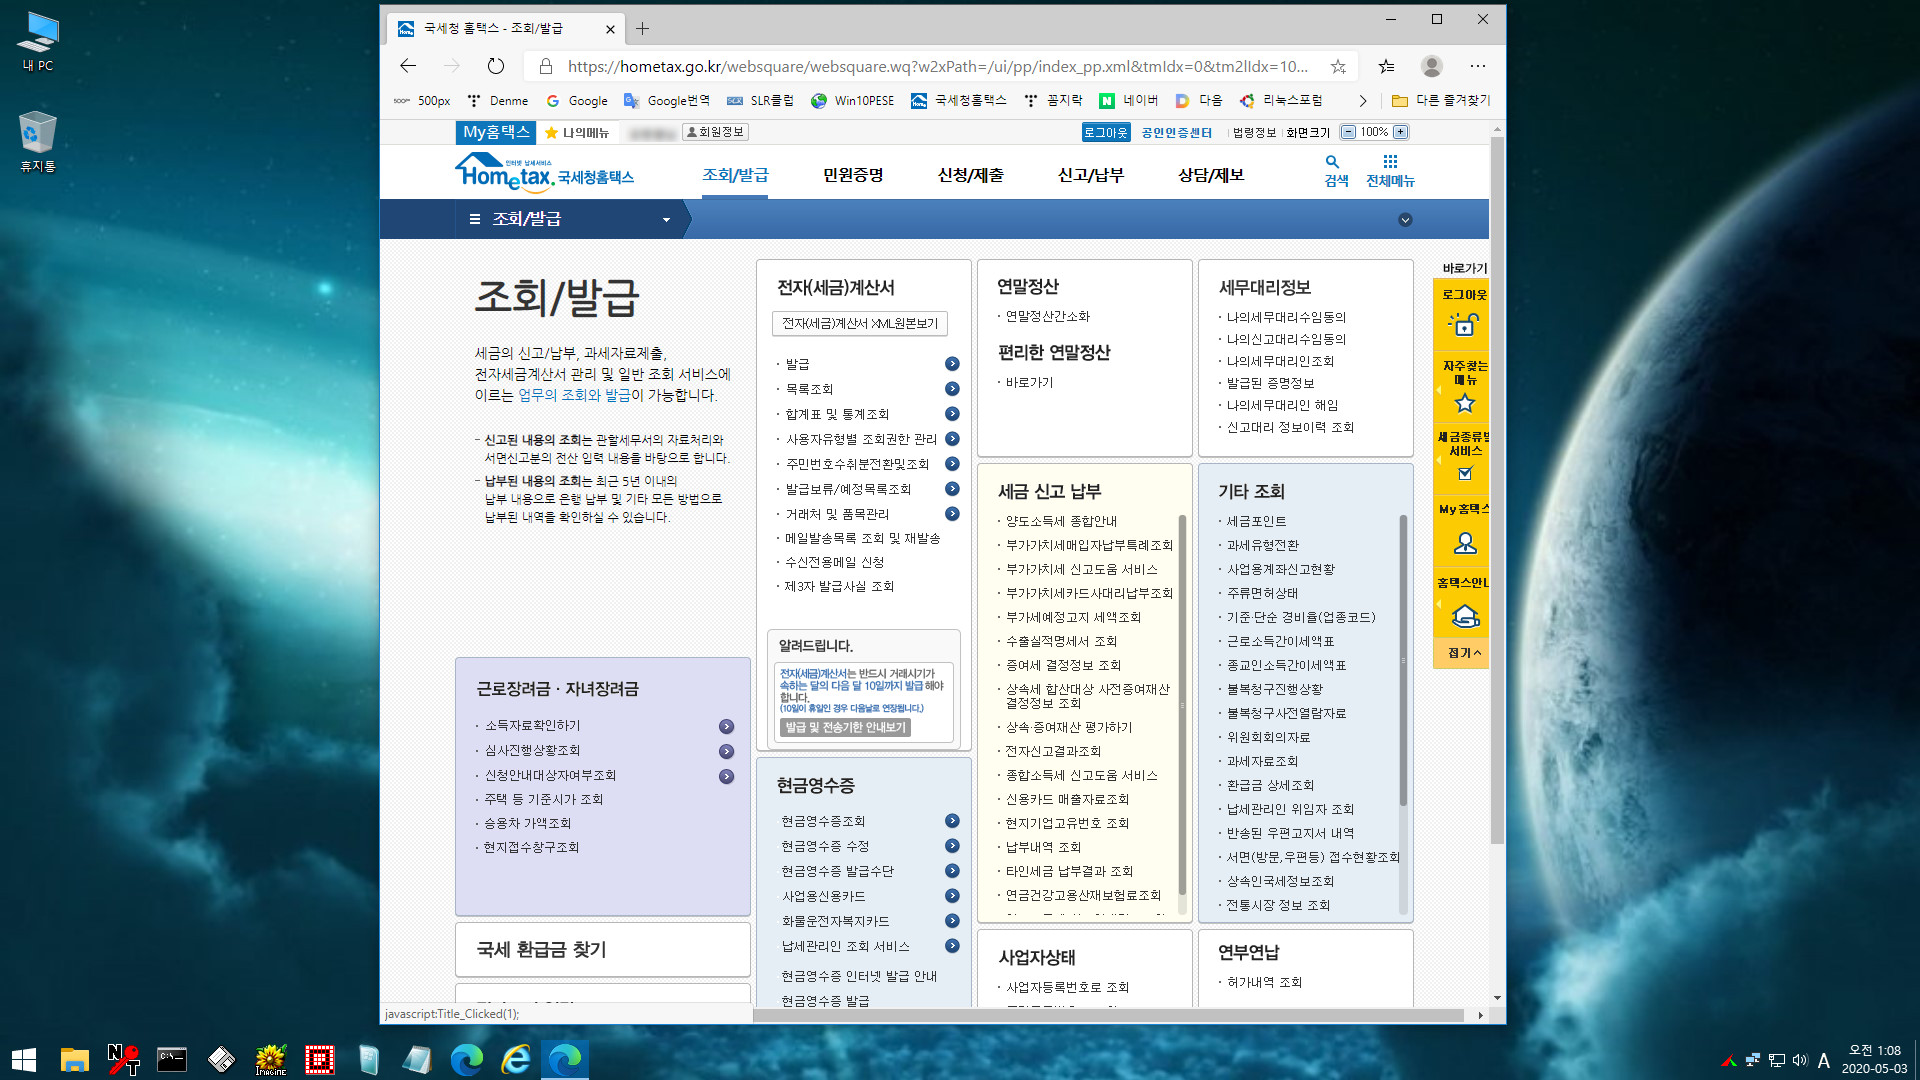Open the 세금포인트 link
This screenshot has width=1920, height=1080.
click(x=1256, y=521)
